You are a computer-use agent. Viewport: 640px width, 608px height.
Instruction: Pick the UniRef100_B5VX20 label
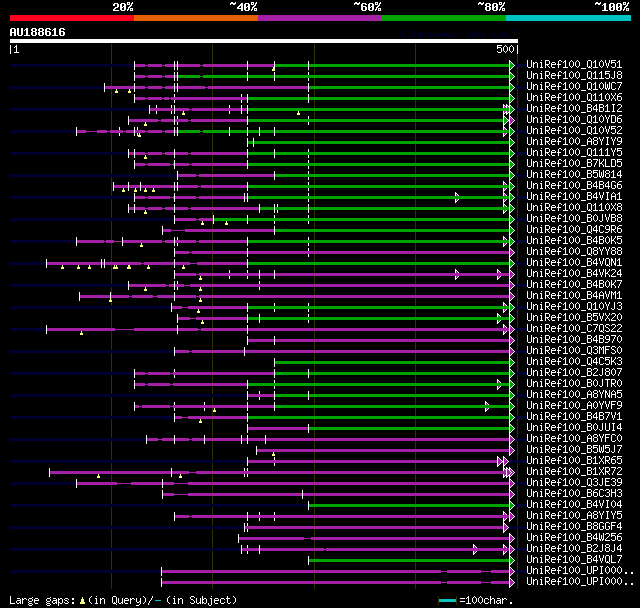[574, 318]
